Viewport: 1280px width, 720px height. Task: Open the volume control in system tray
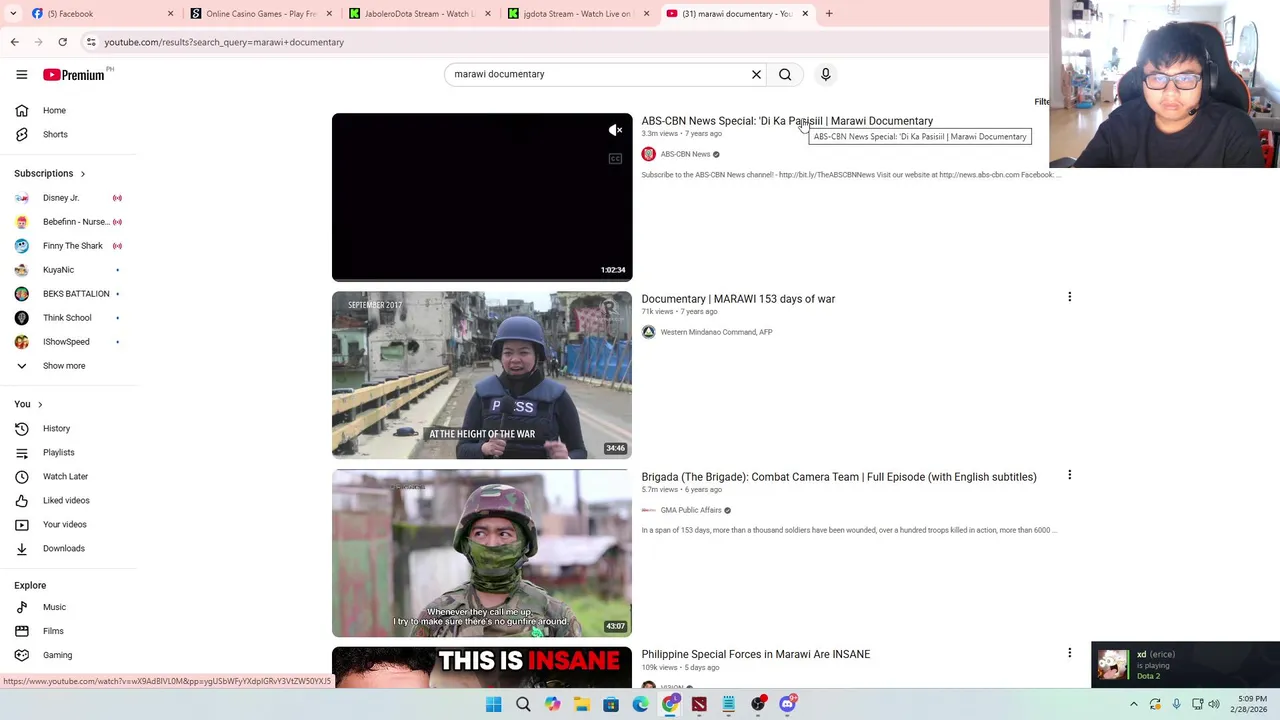pyautogui.click(x=1214, y=704)
